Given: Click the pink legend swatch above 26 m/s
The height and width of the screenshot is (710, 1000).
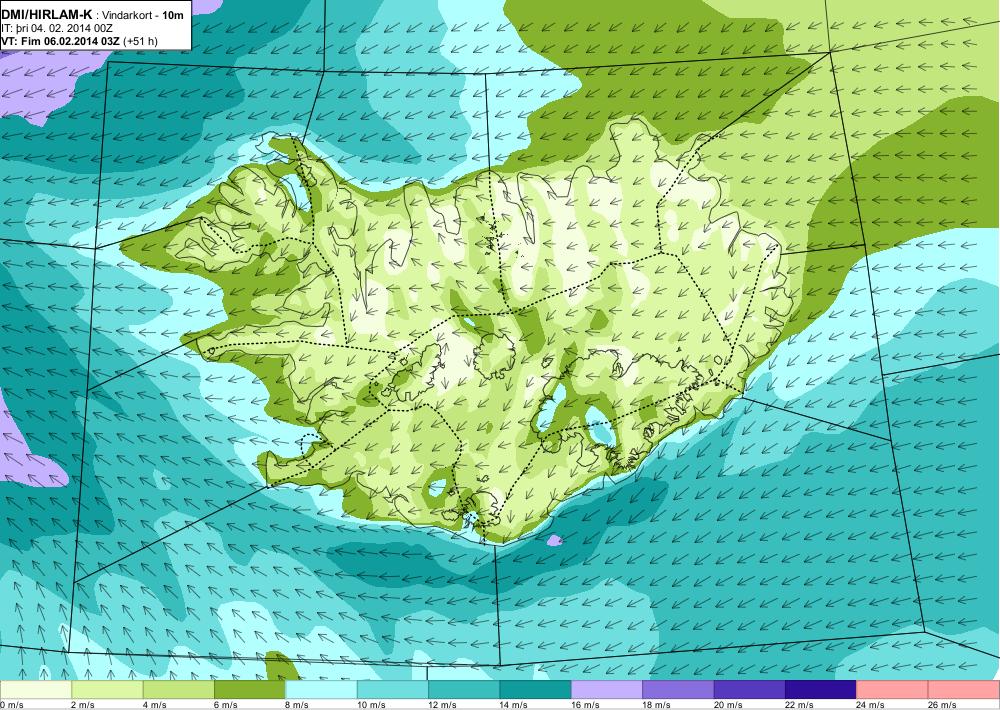Looking at the screenshot, I should 964,690.
